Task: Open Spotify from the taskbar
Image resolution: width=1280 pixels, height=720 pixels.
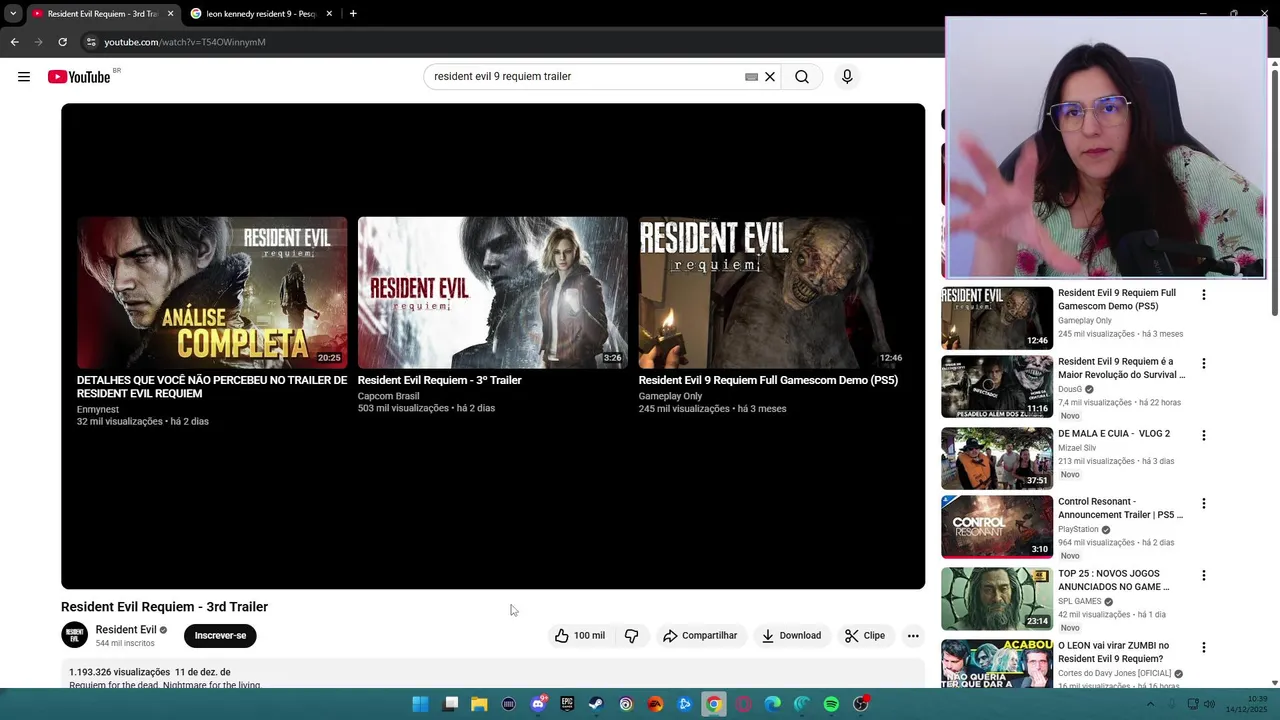Action: [831, 704]
